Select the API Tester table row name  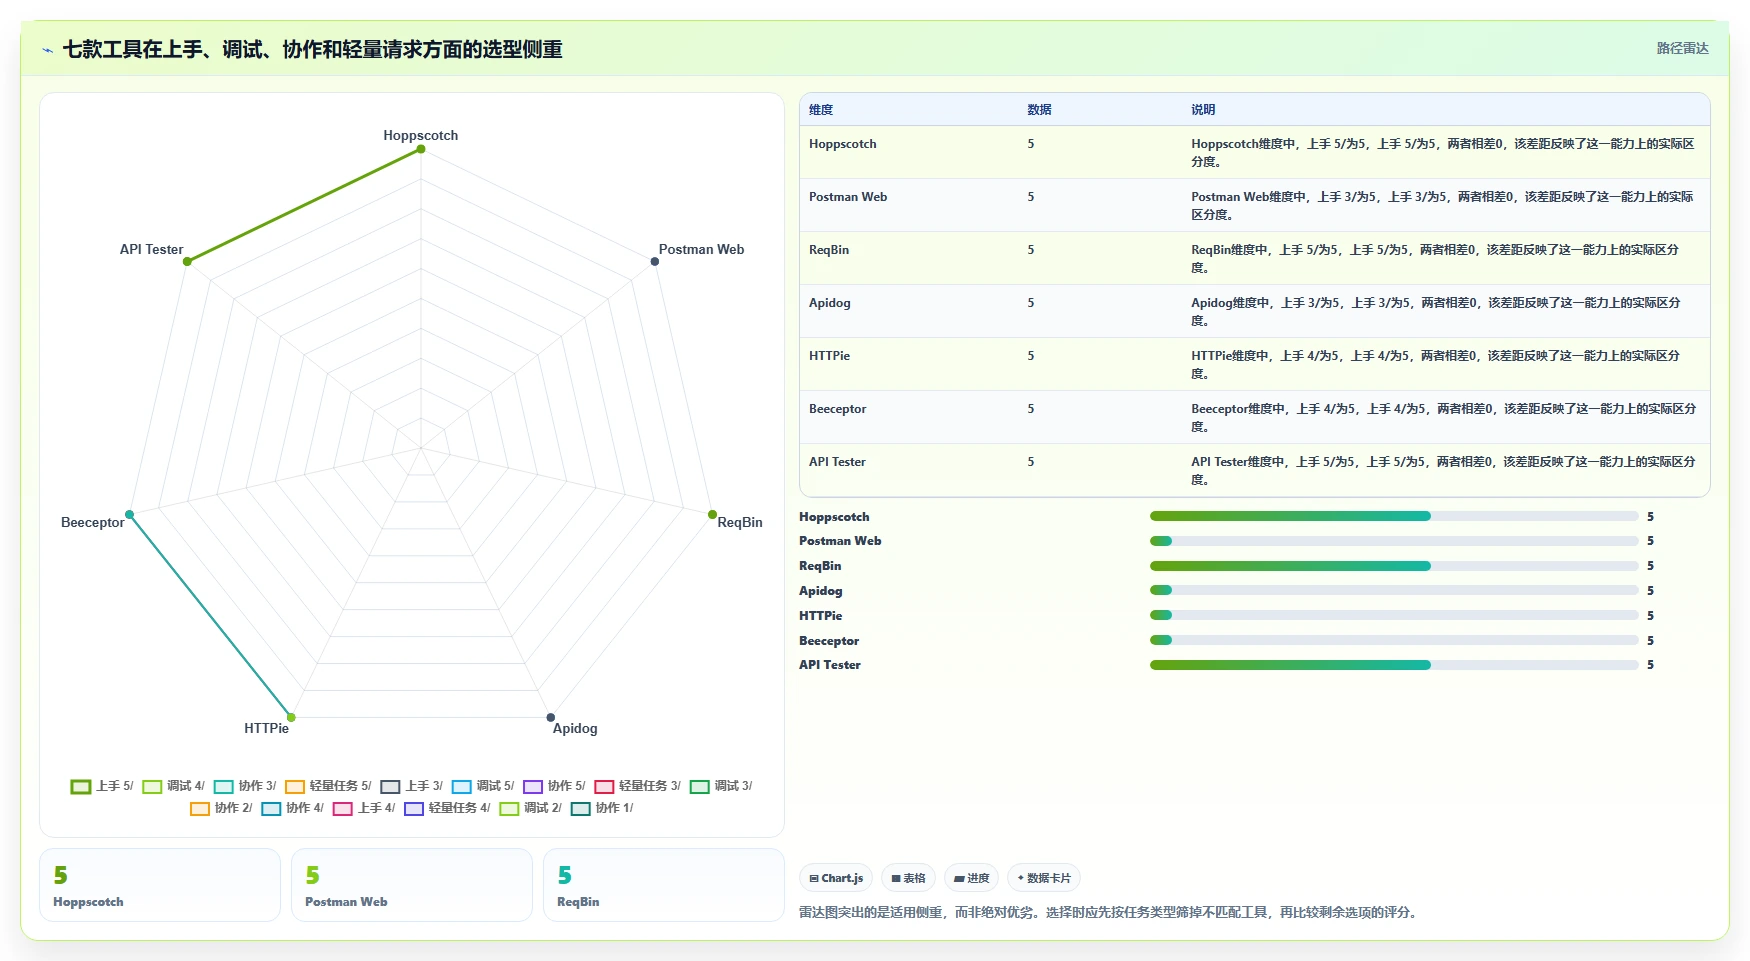point(838,462)
